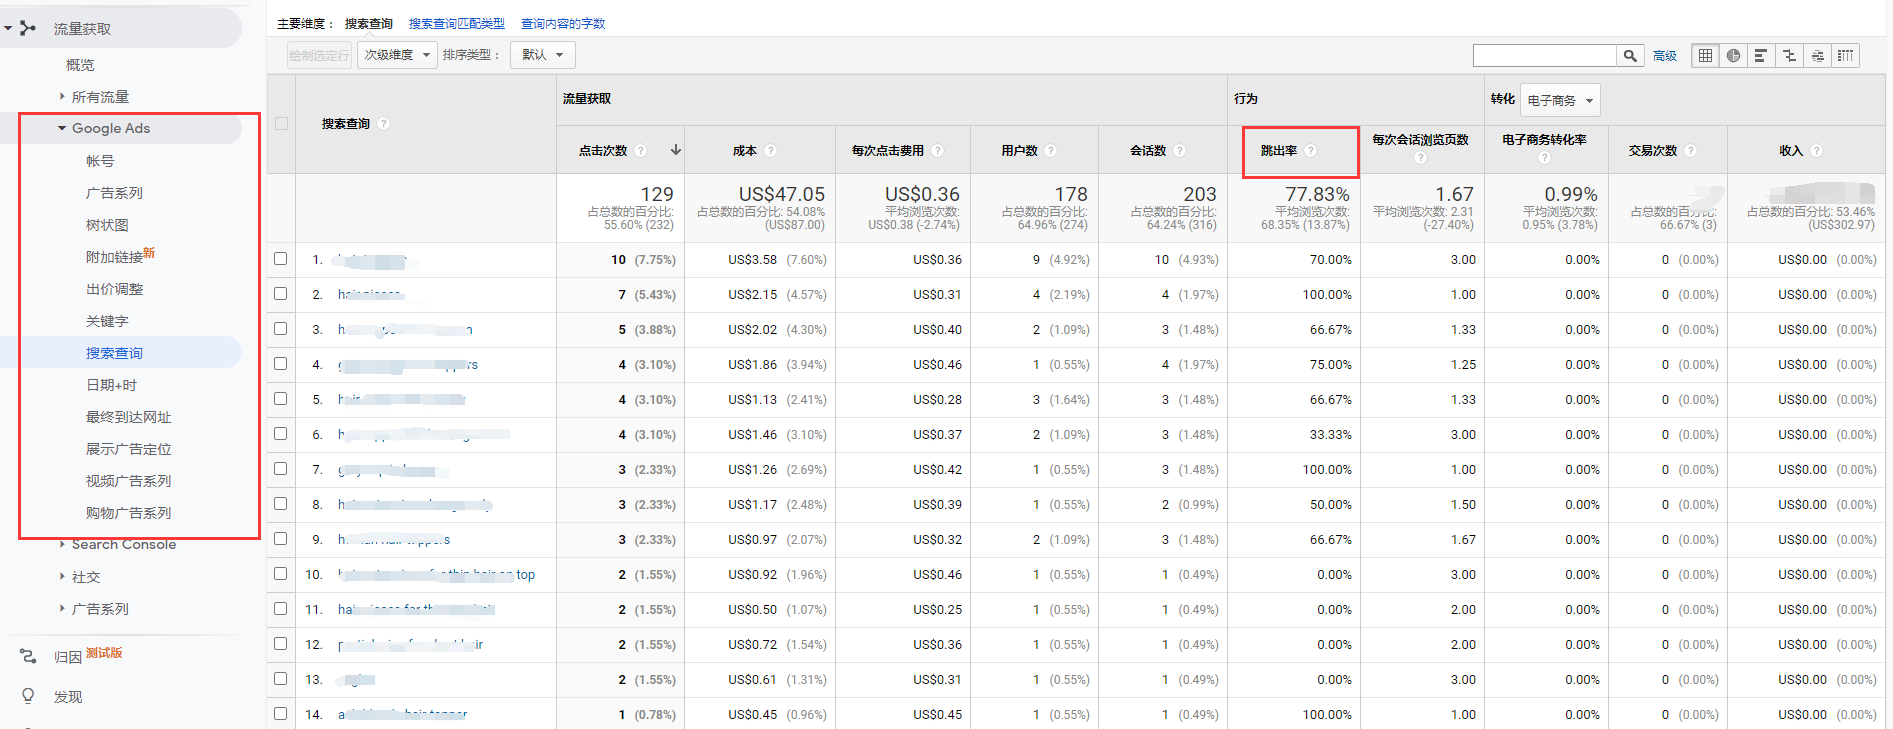Open 概览 in the sidebar
Viewport: 1893px width, 729px height.
click(x=80, y=65)
